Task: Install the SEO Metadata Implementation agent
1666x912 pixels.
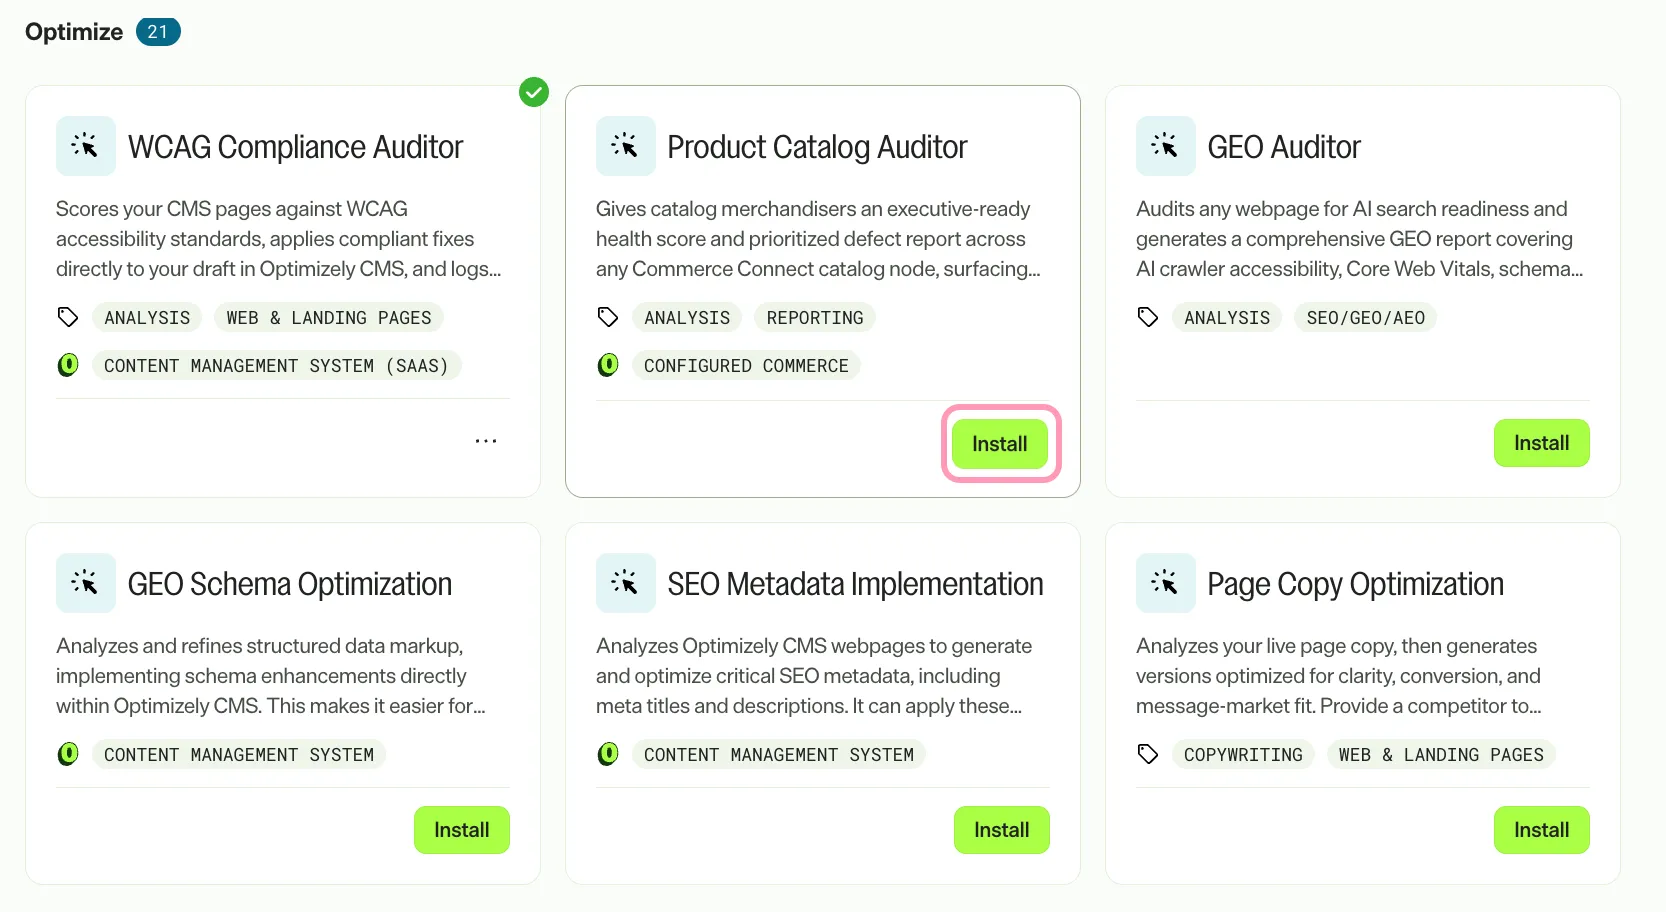Action: (1002, 830)
